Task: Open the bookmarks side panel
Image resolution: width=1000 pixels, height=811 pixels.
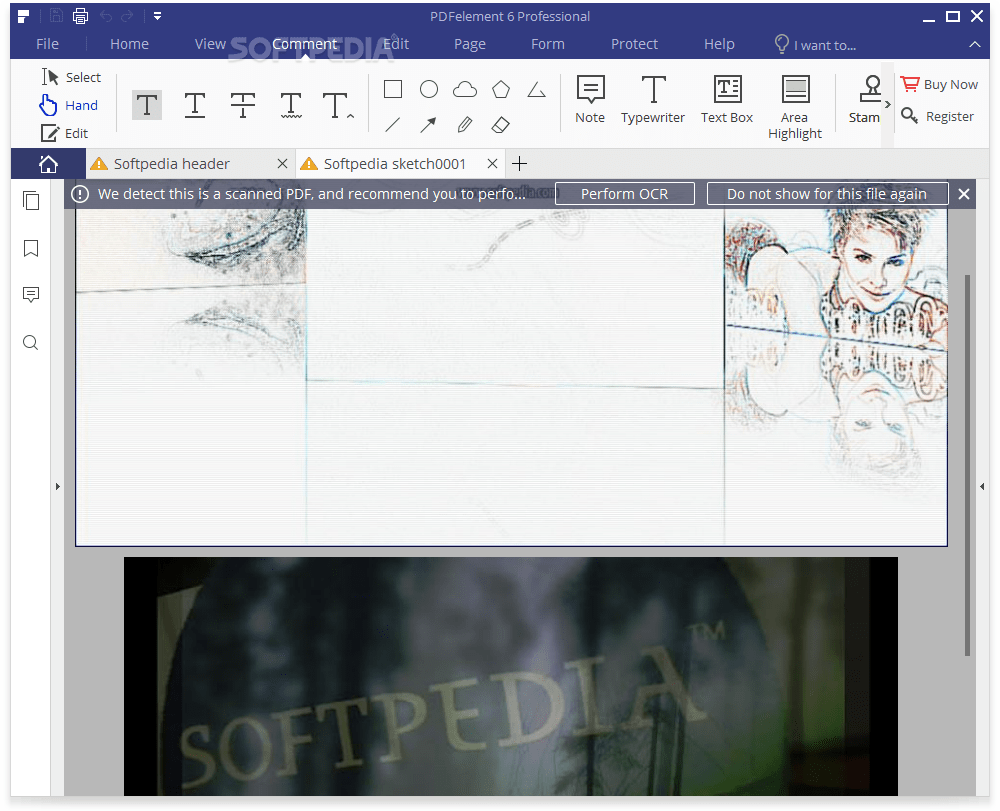Action: (x=31, y=248)
